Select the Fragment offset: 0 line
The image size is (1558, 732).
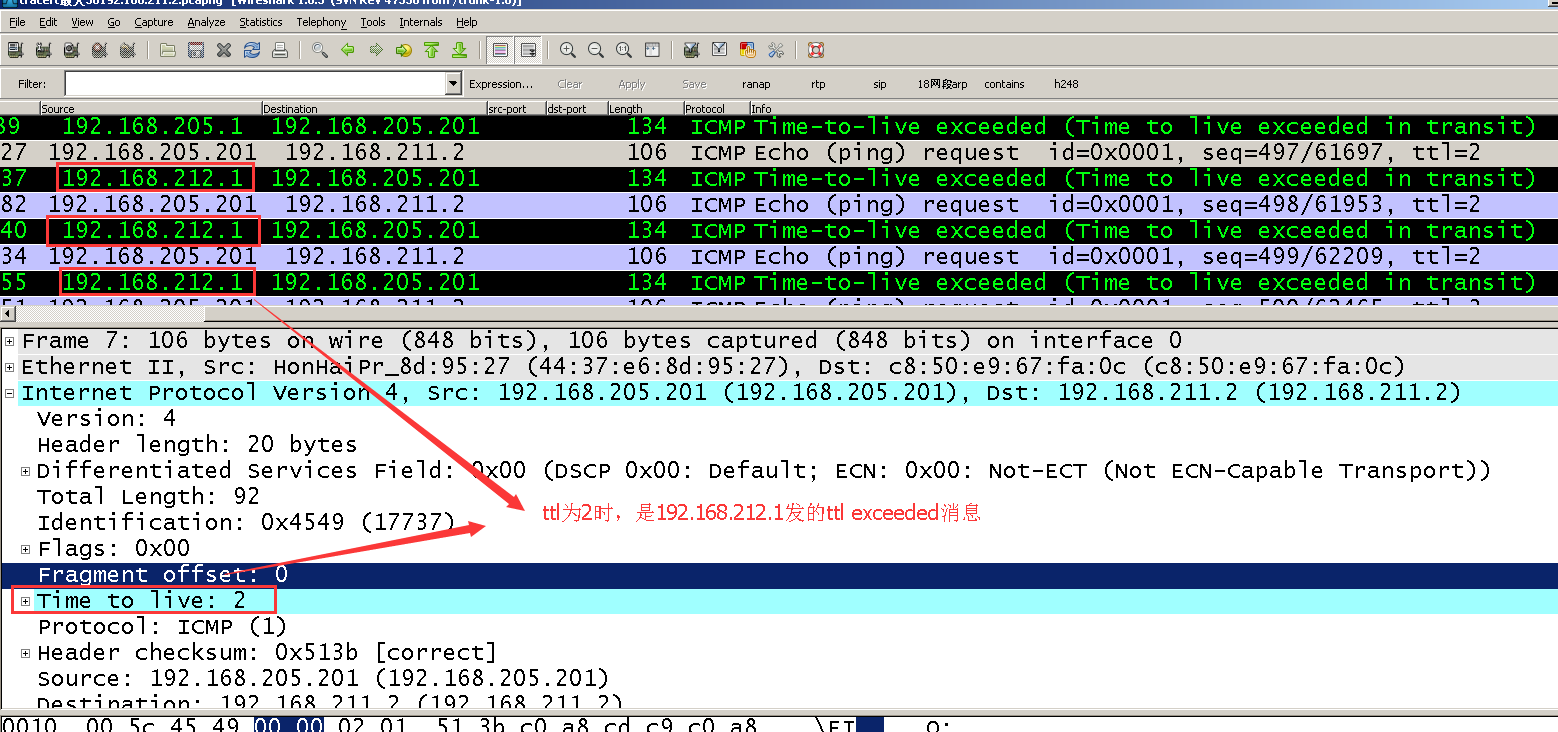779,575
